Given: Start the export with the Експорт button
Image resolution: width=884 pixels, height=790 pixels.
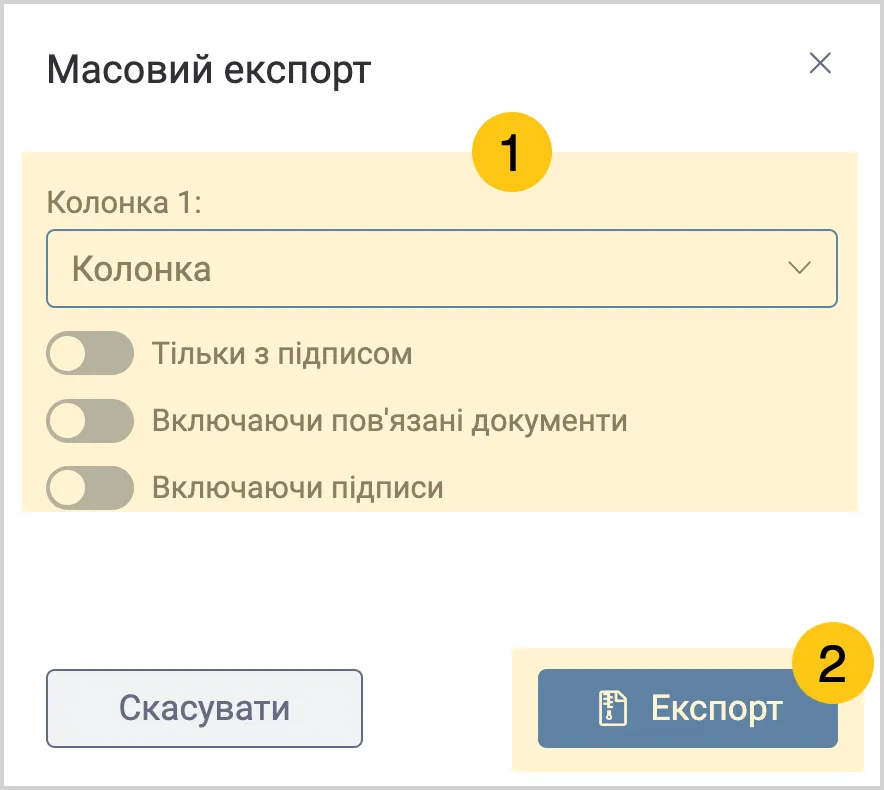Looking at the screenshot, I should pyautogui.click(x=688, y=708).
